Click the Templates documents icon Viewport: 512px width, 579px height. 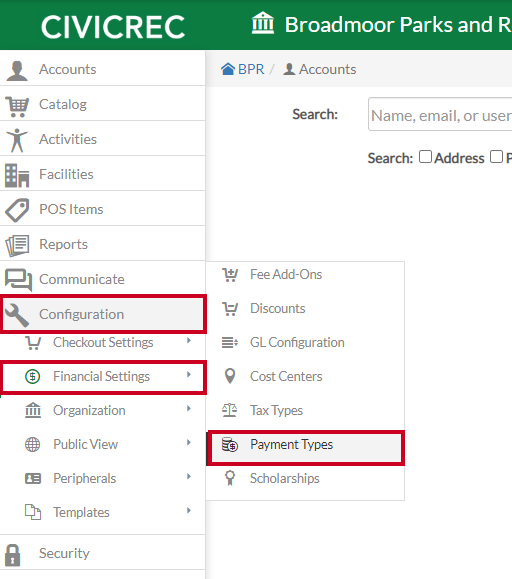[x=33, y=512]
